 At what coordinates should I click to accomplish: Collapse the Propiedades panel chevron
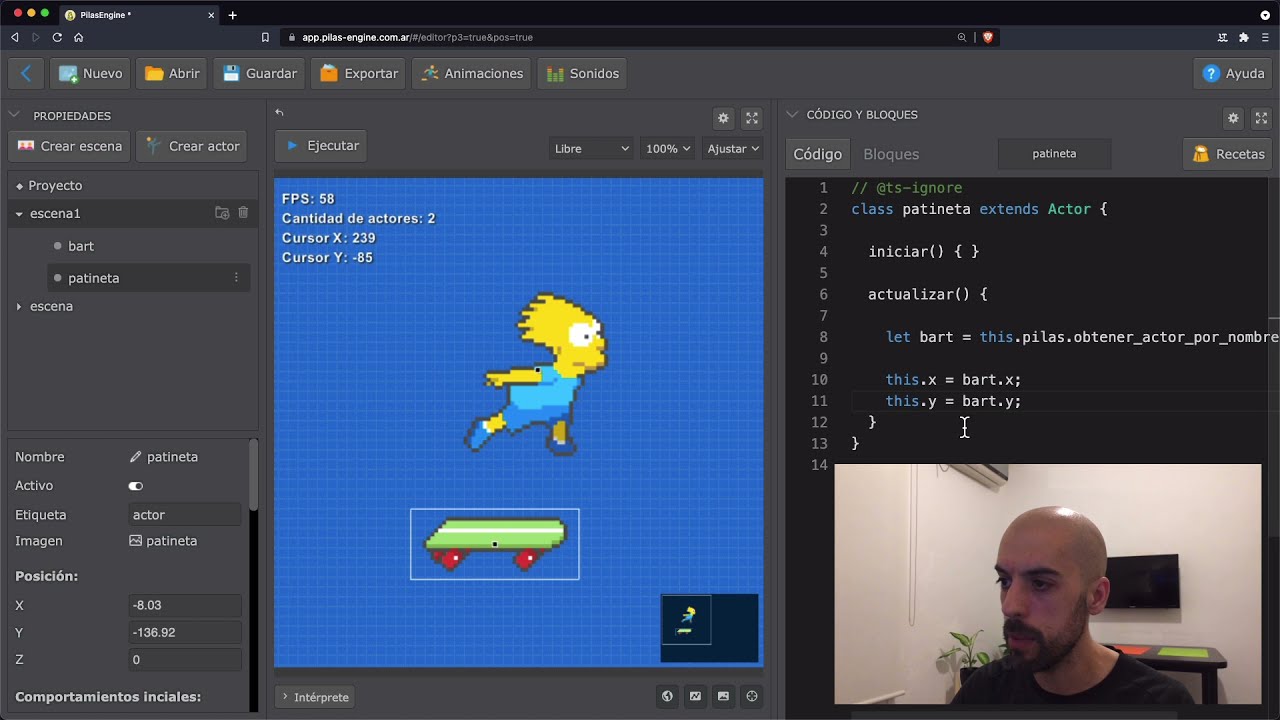click(15, 115)
